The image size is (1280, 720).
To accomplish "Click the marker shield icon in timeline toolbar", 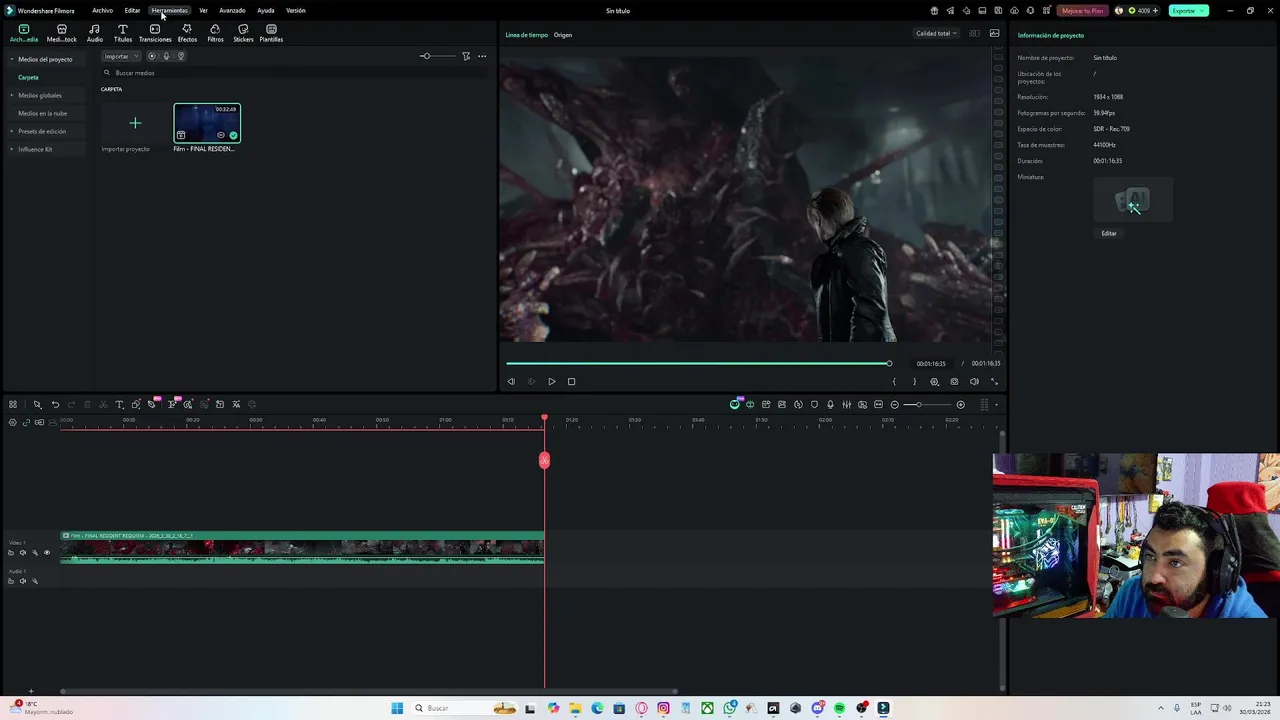I will 814,404.
